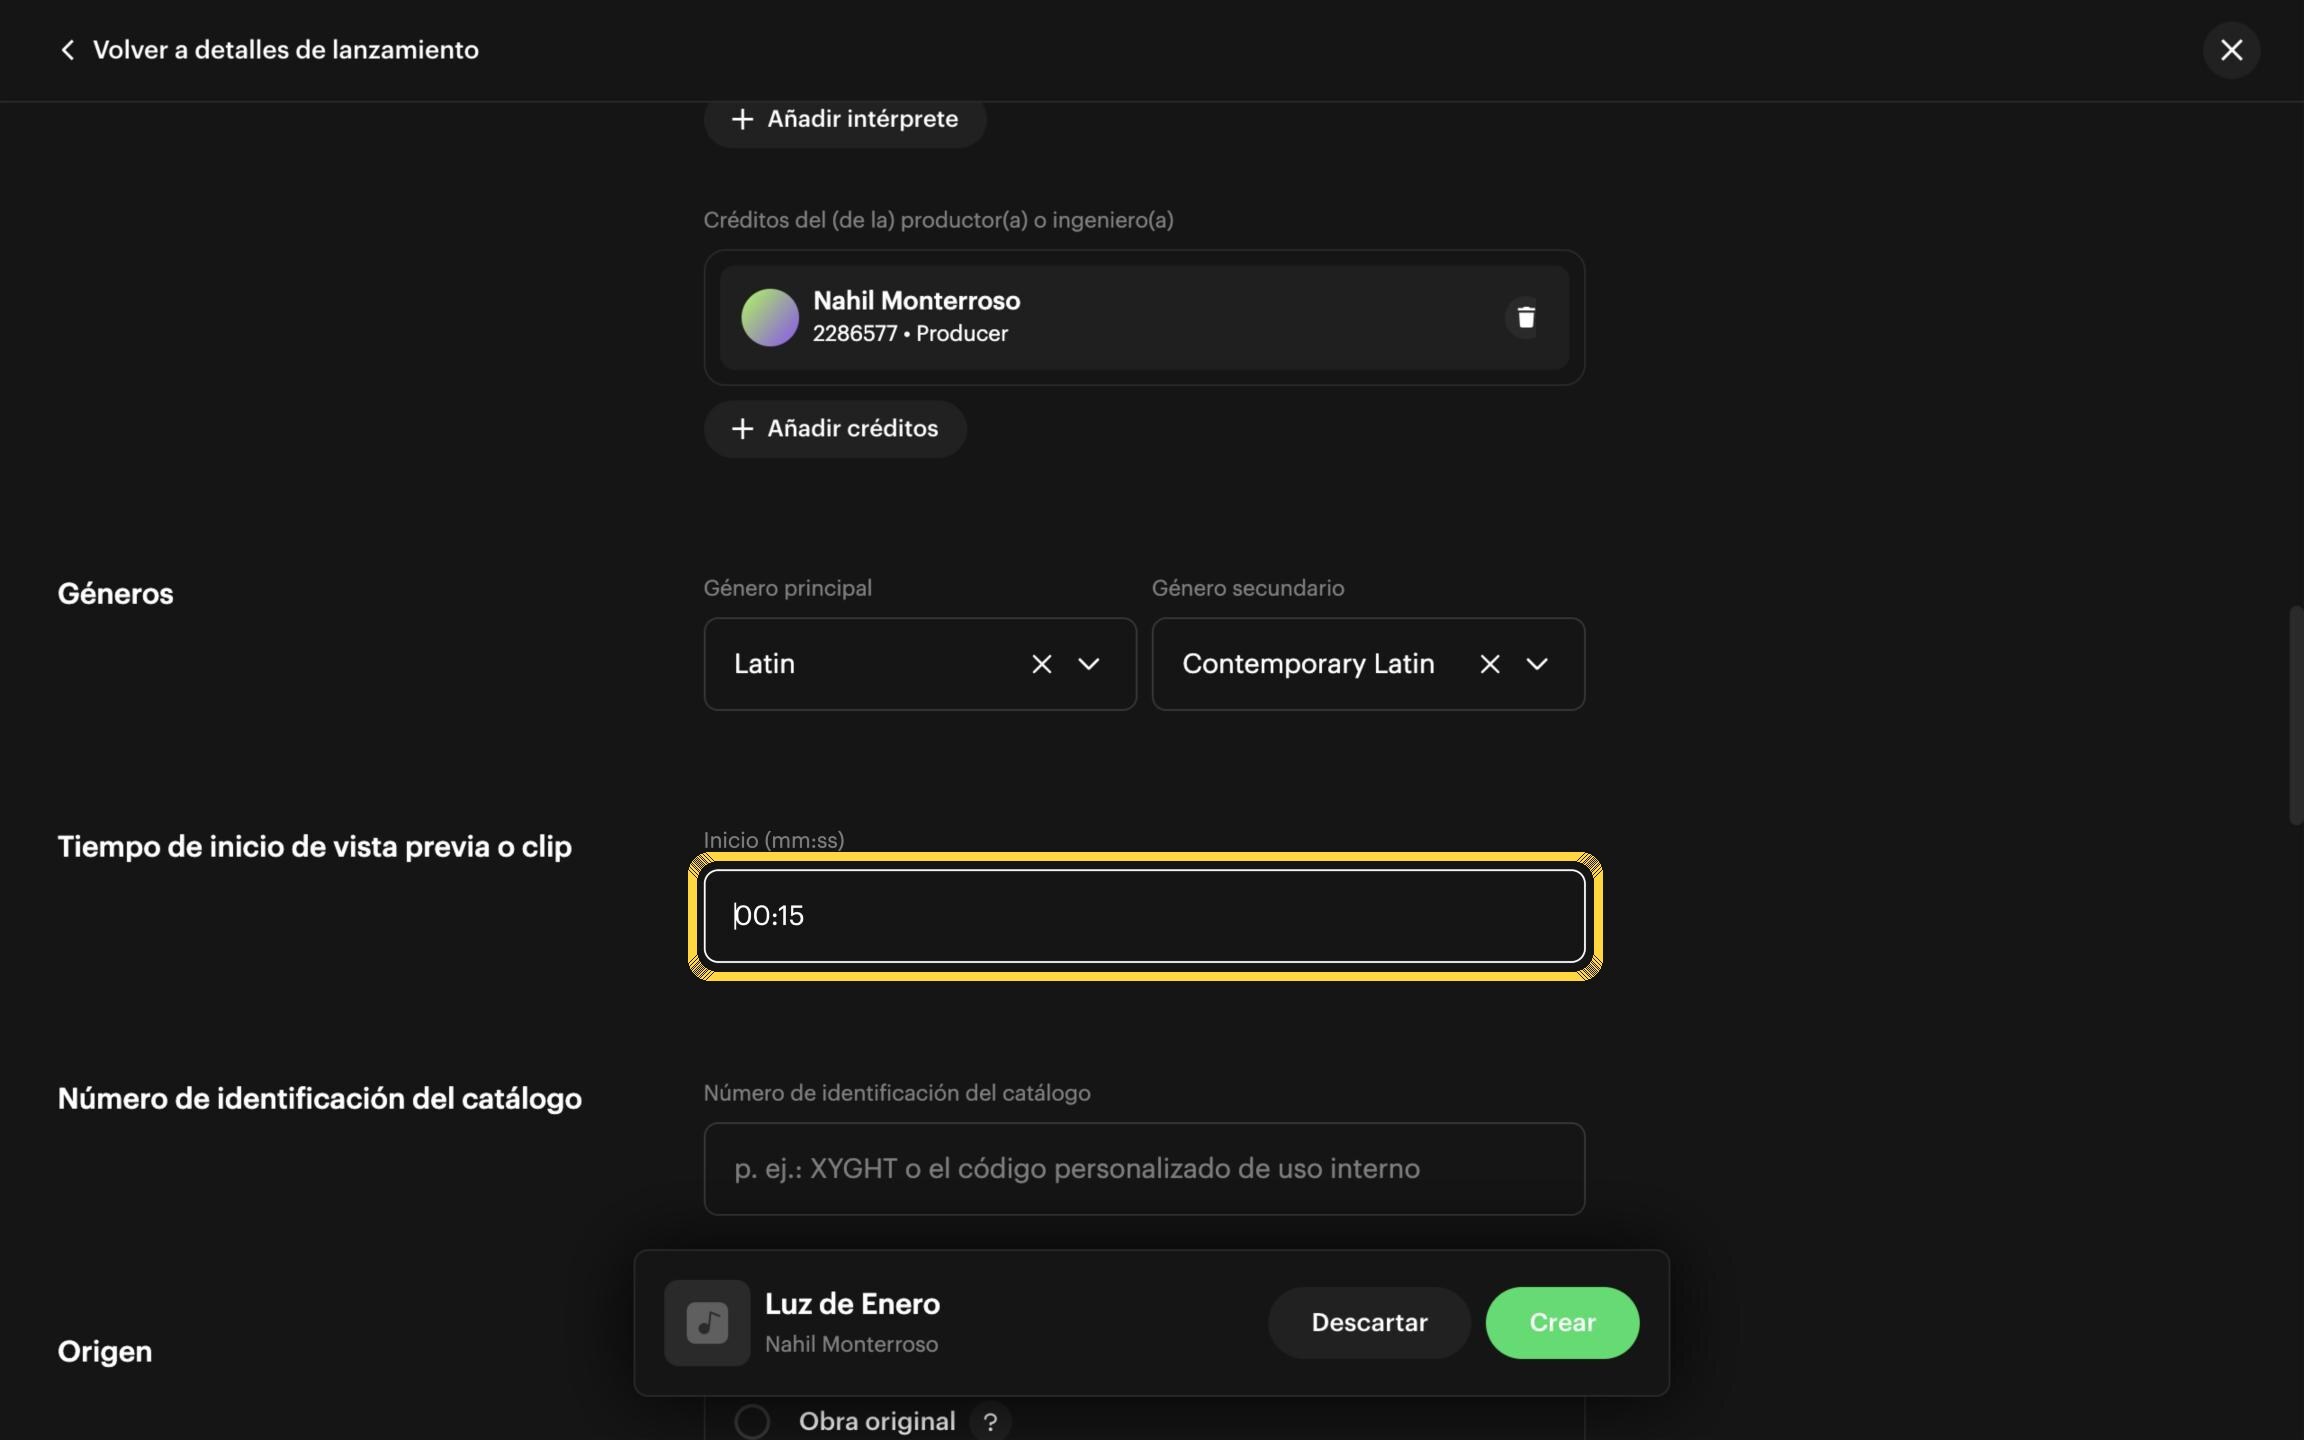Click '2286577 • Producer' text

click(x=910, y=334)
